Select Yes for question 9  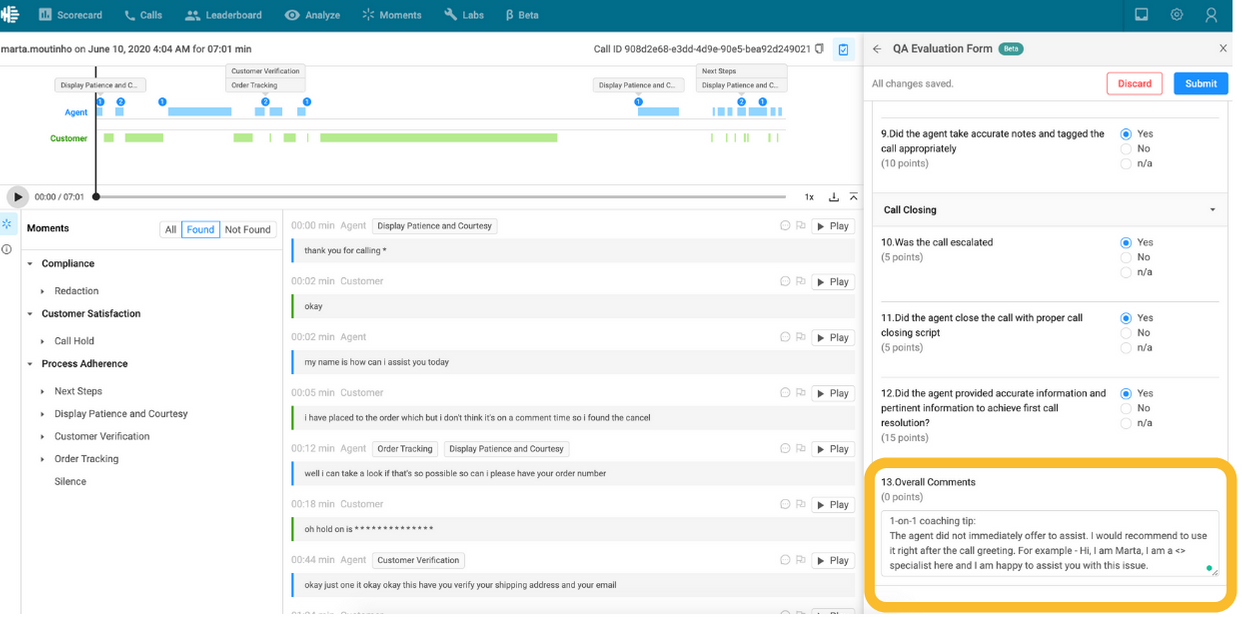pyautogui.click(x=1126, y=134)
